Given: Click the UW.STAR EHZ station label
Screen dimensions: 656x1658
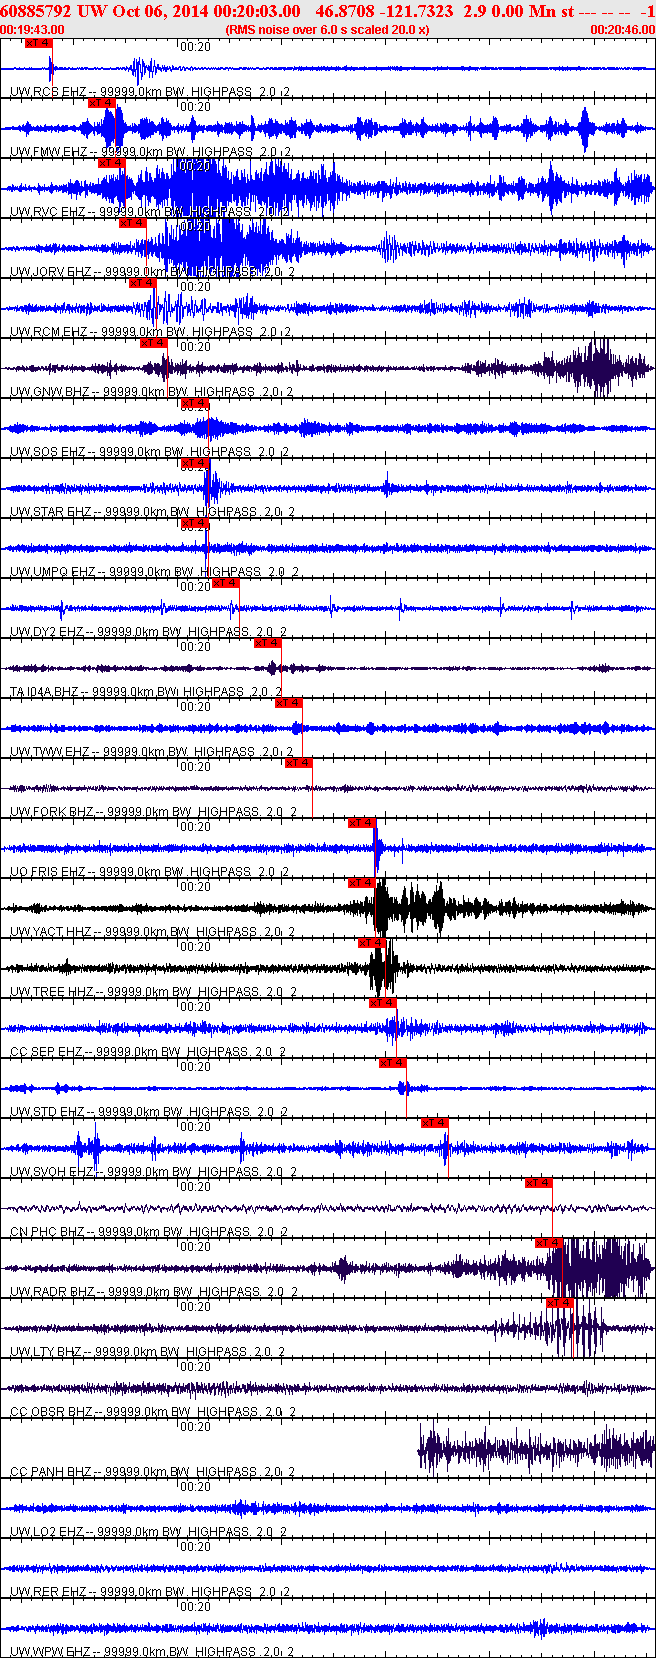Looking at the screenshot, I should pyautogui.click(x=51, y=512).
